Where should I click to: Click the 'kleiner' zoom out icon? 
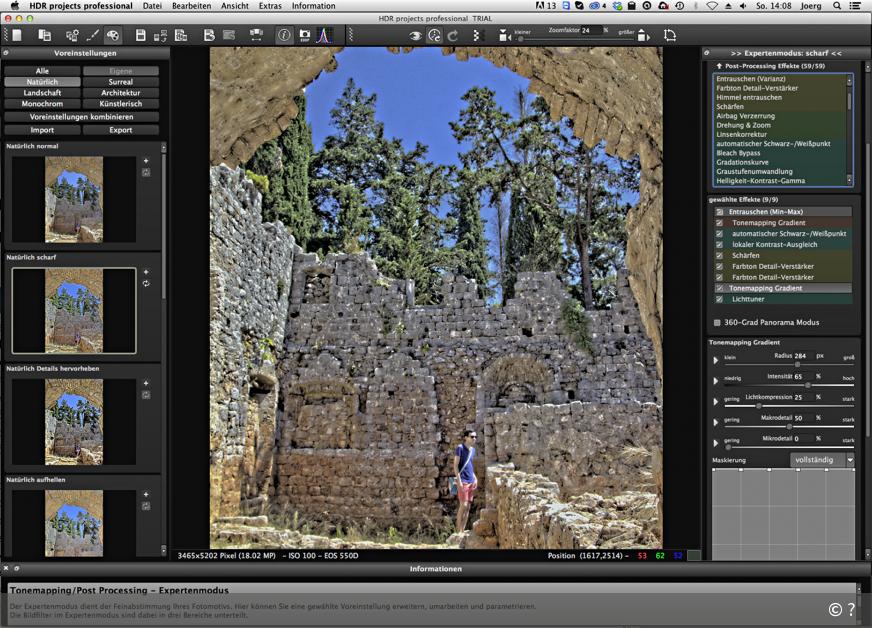[504, 36]
